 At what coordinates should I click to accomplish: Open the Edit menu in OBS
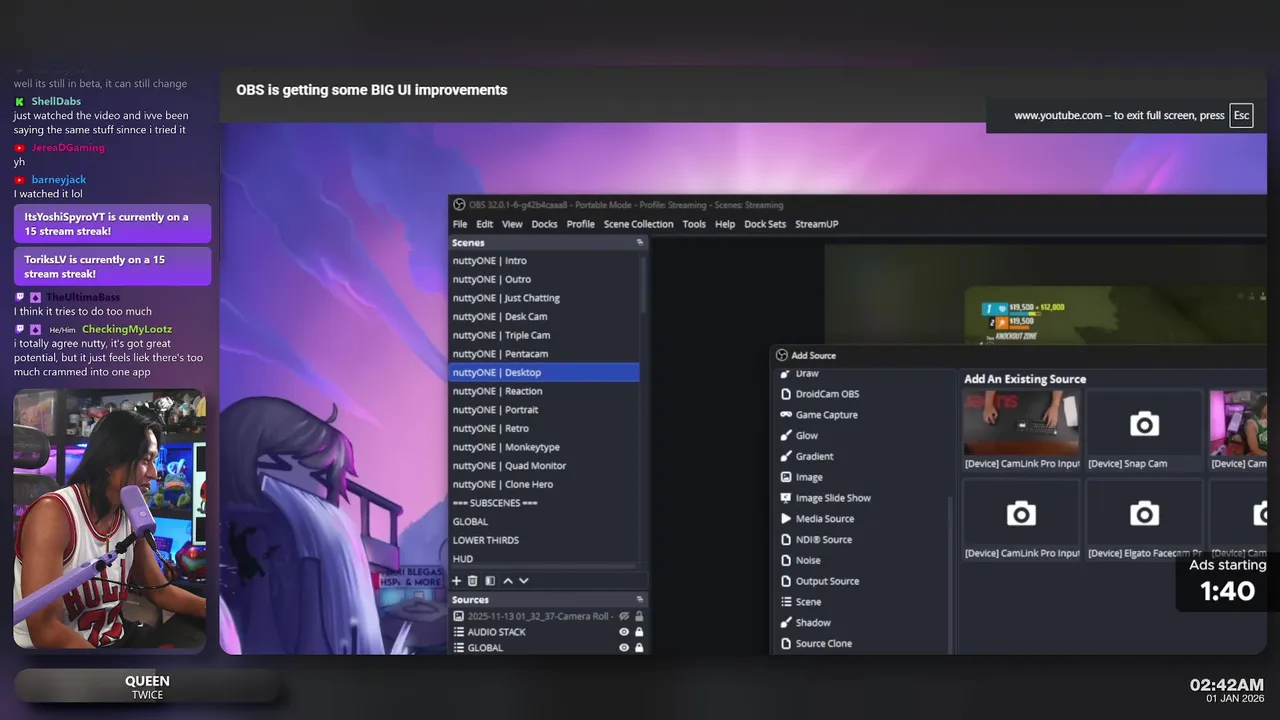(484, 224)
